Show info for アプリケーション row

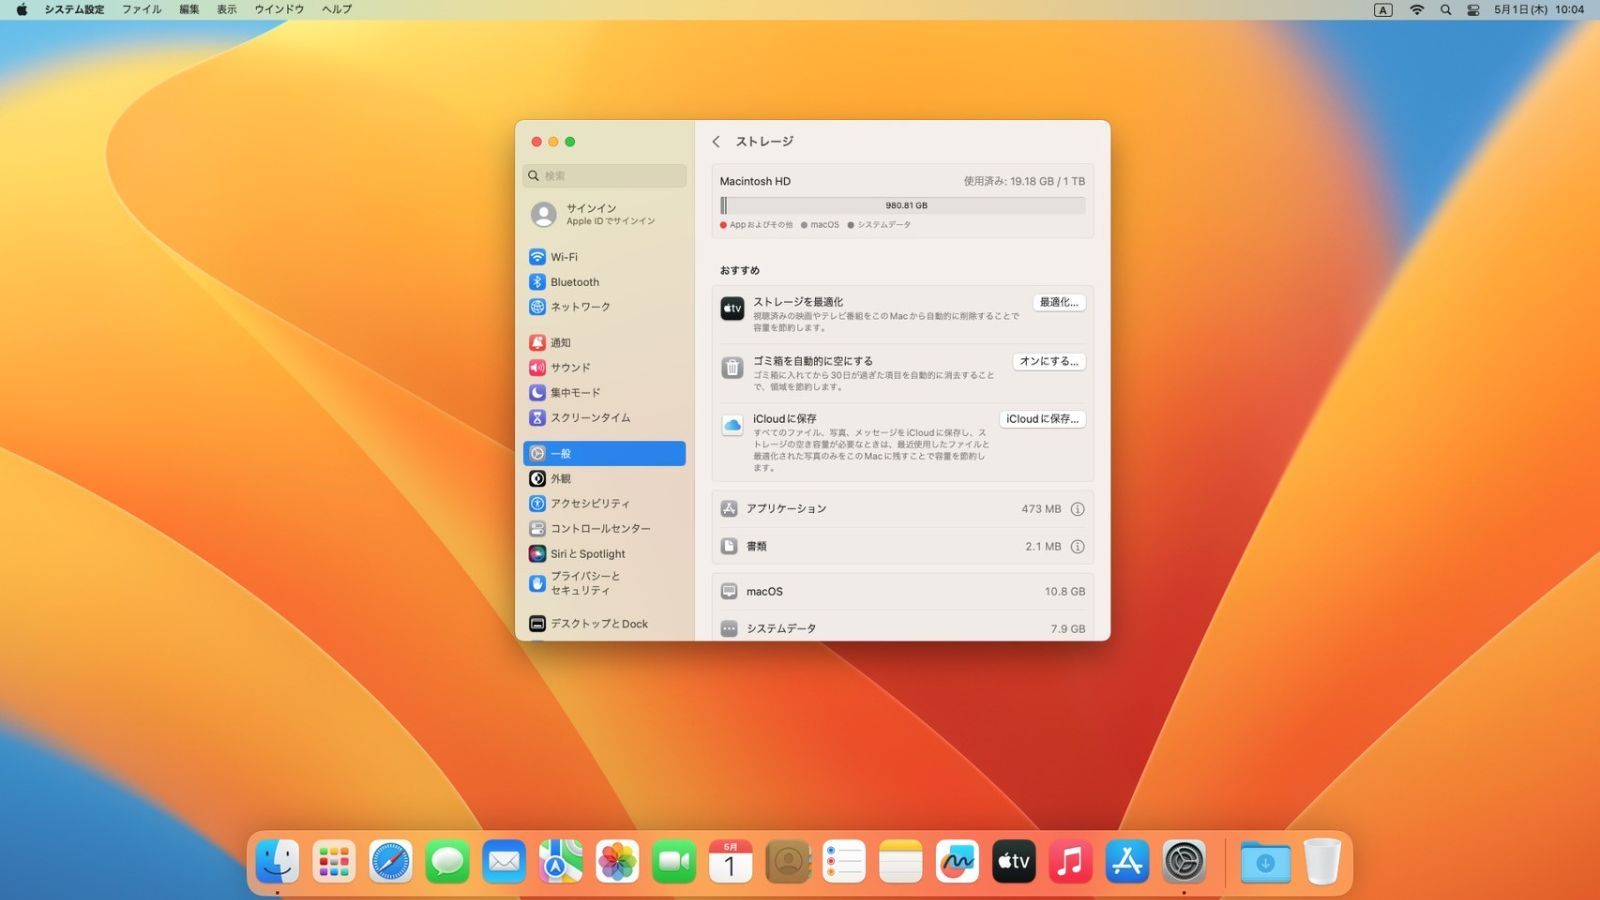[1077, 509]
